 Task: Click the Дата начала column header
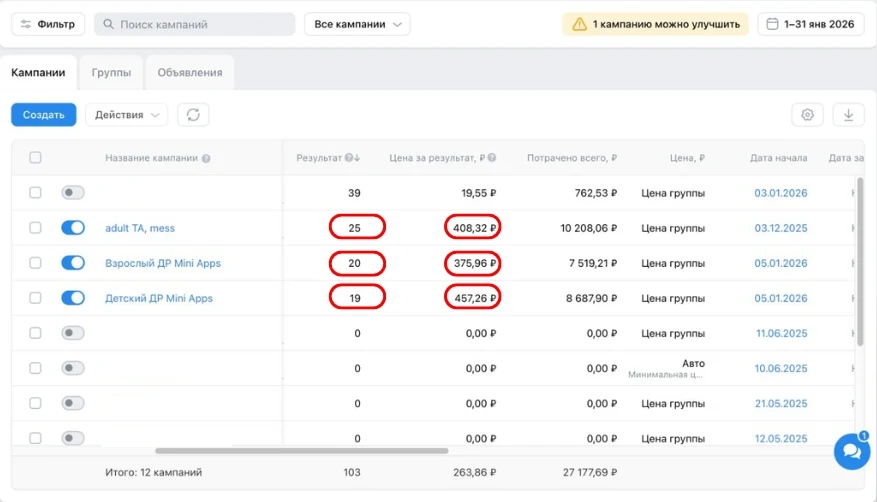(779, 158)
